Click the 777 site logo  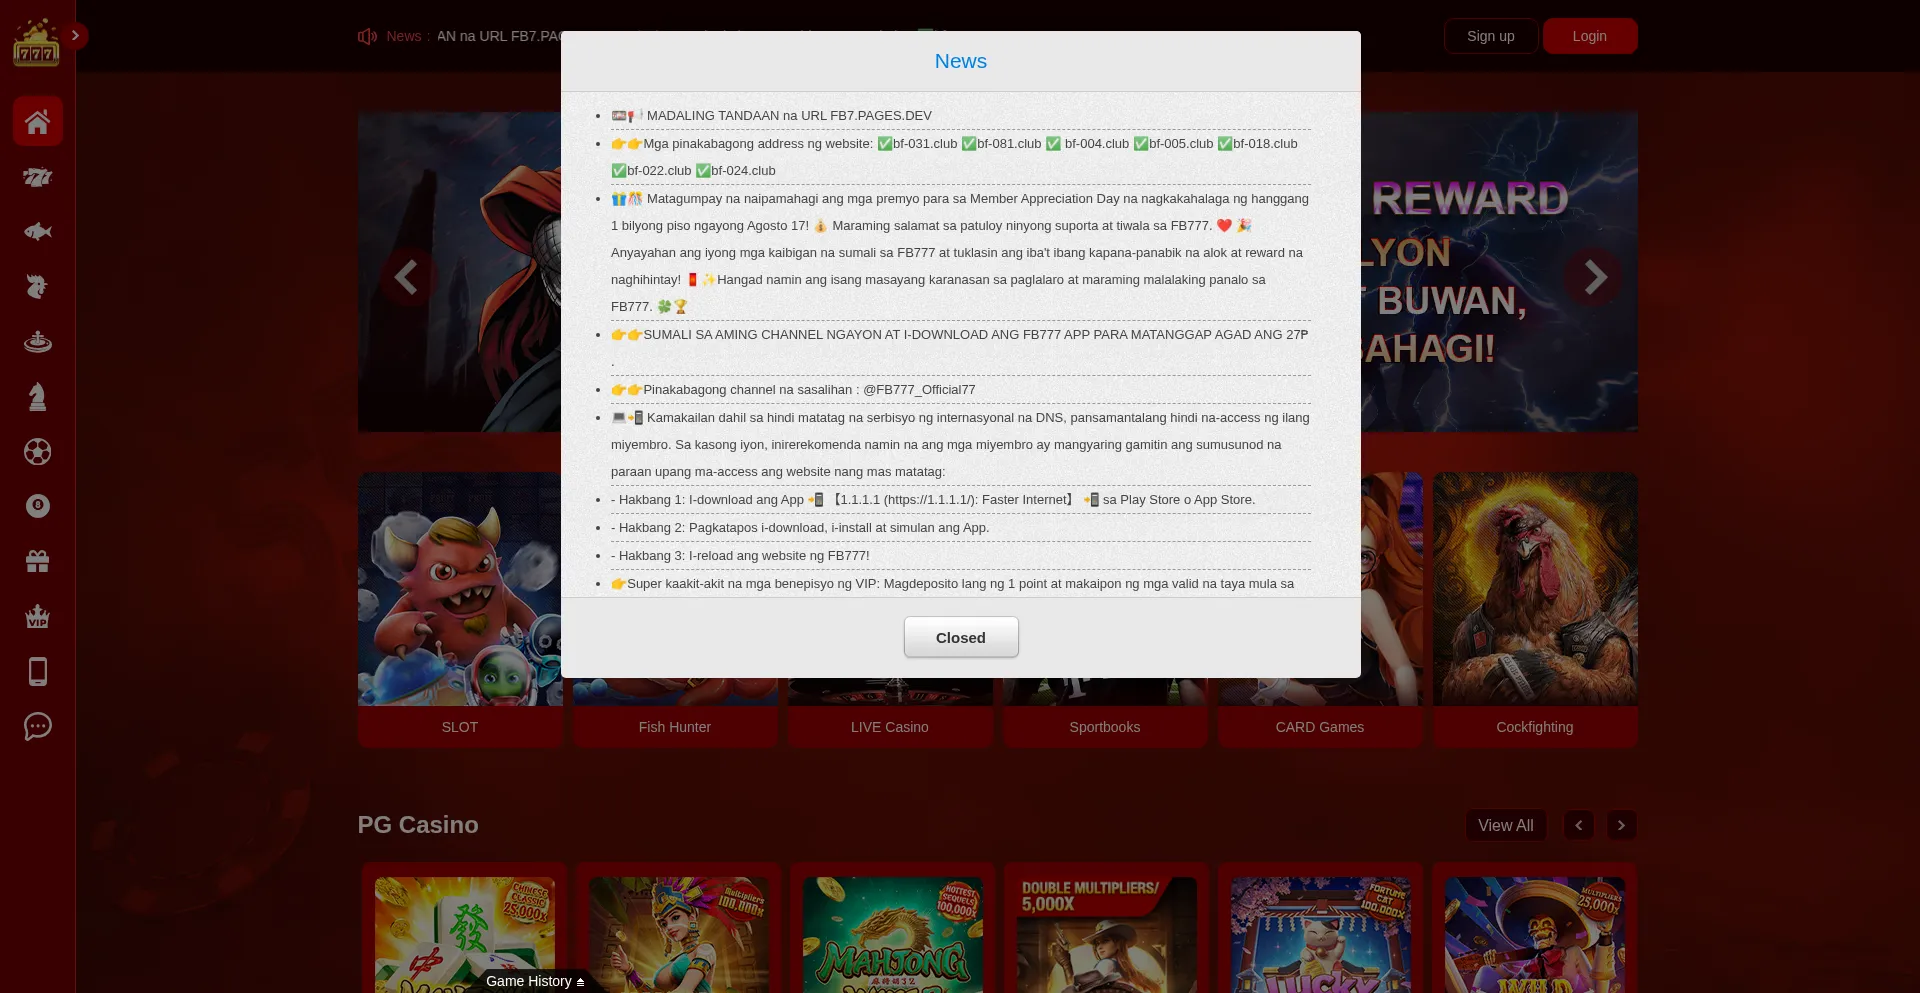[37, 42]
